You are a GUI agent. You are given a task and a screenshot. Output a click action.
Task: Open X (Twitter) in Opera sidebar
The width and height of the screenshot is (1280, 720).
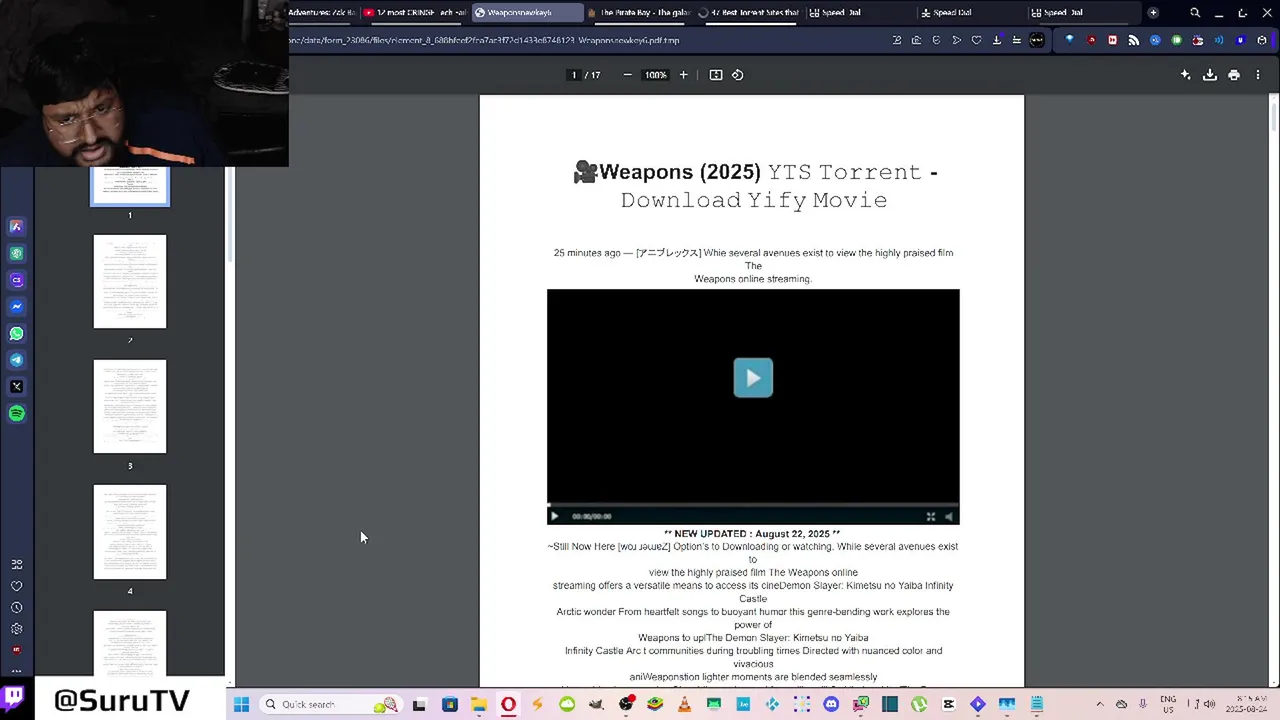16,387
